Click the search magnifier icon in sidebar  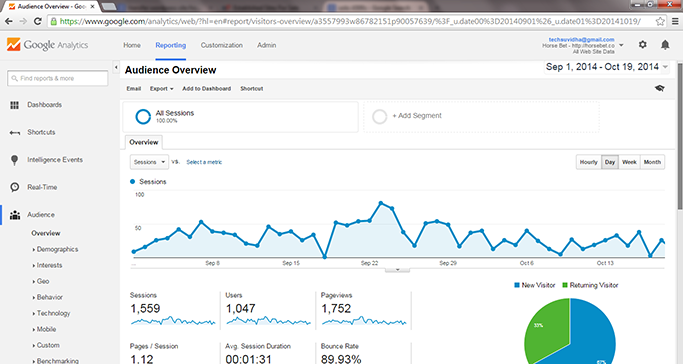tap(14, 78)
